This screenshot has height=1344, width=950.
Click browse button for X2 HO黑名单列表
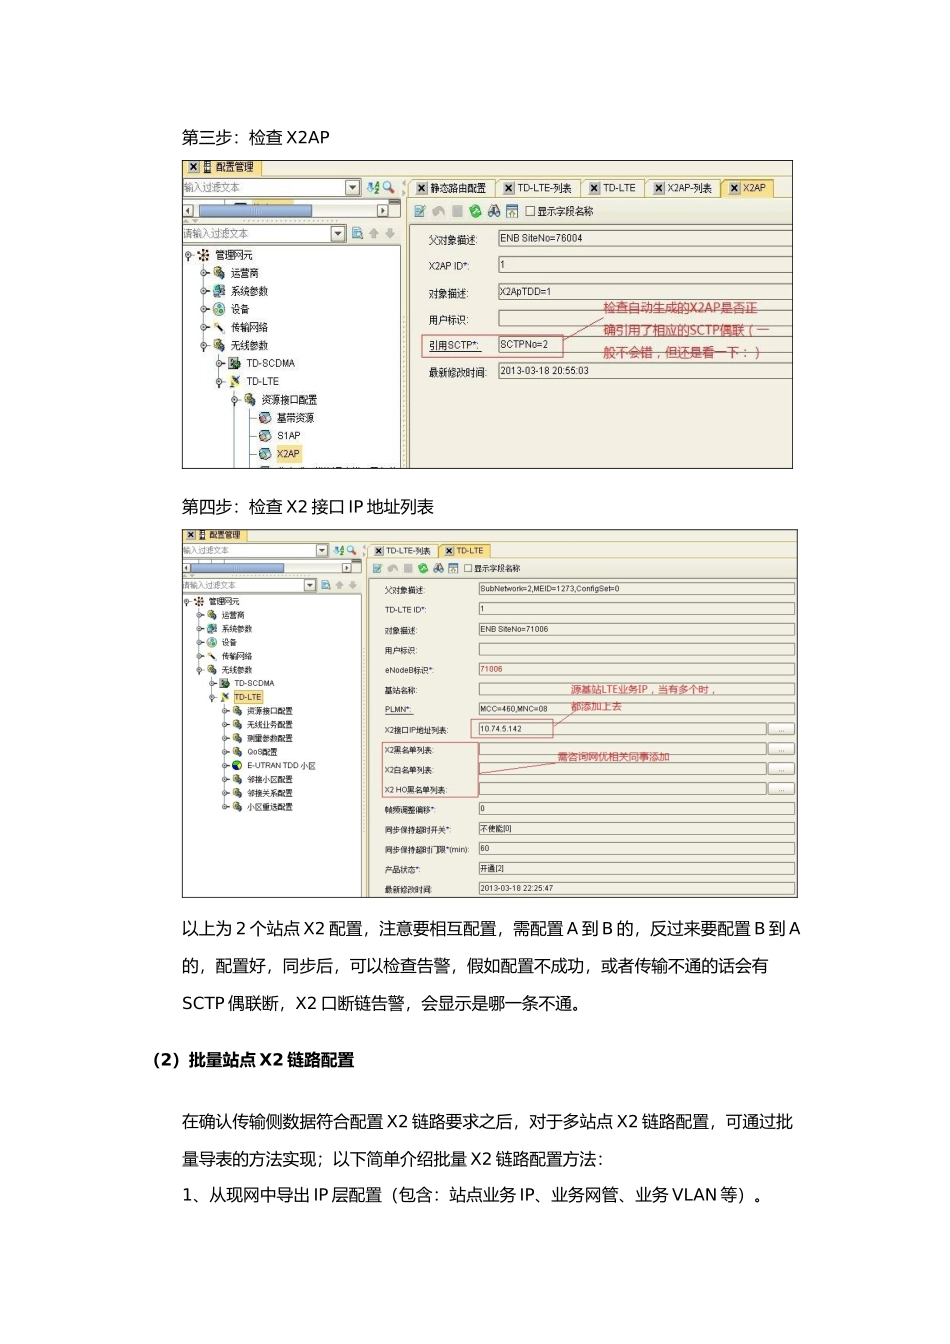[x=781, y=790]
